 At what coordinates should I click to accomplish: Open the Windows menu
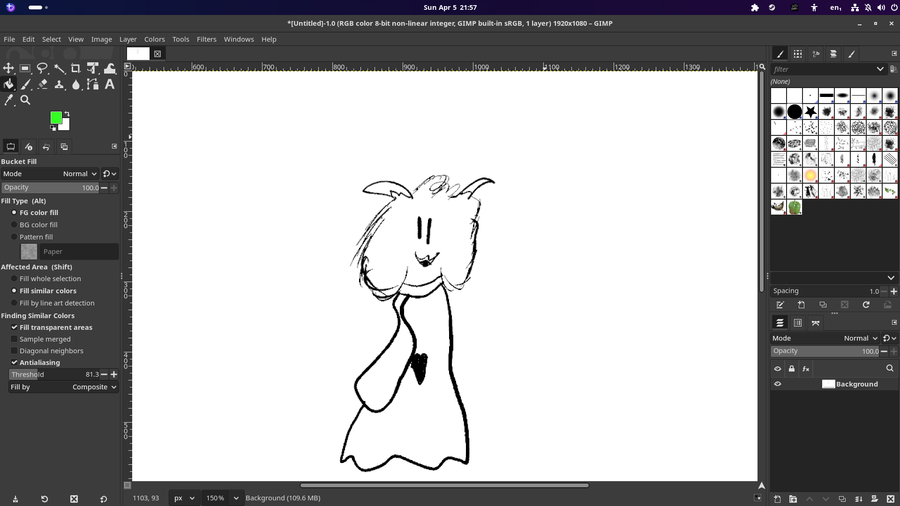(239, 40)
